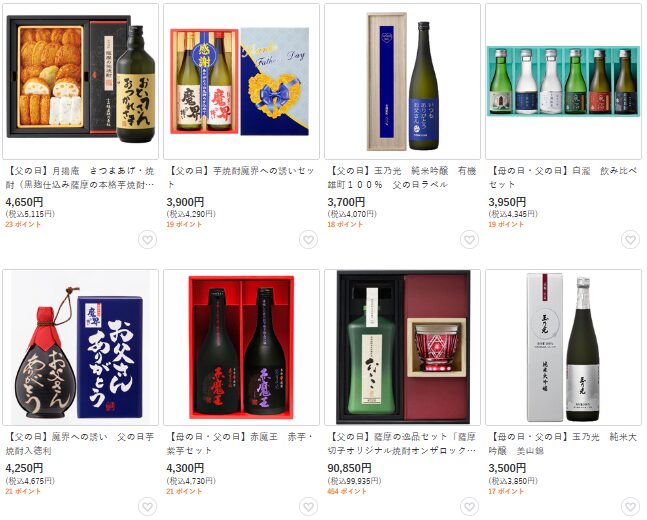Open six-bottle 白瀧 tasting set image
This screenshot has height=520, width=647.
pos(563,81)
